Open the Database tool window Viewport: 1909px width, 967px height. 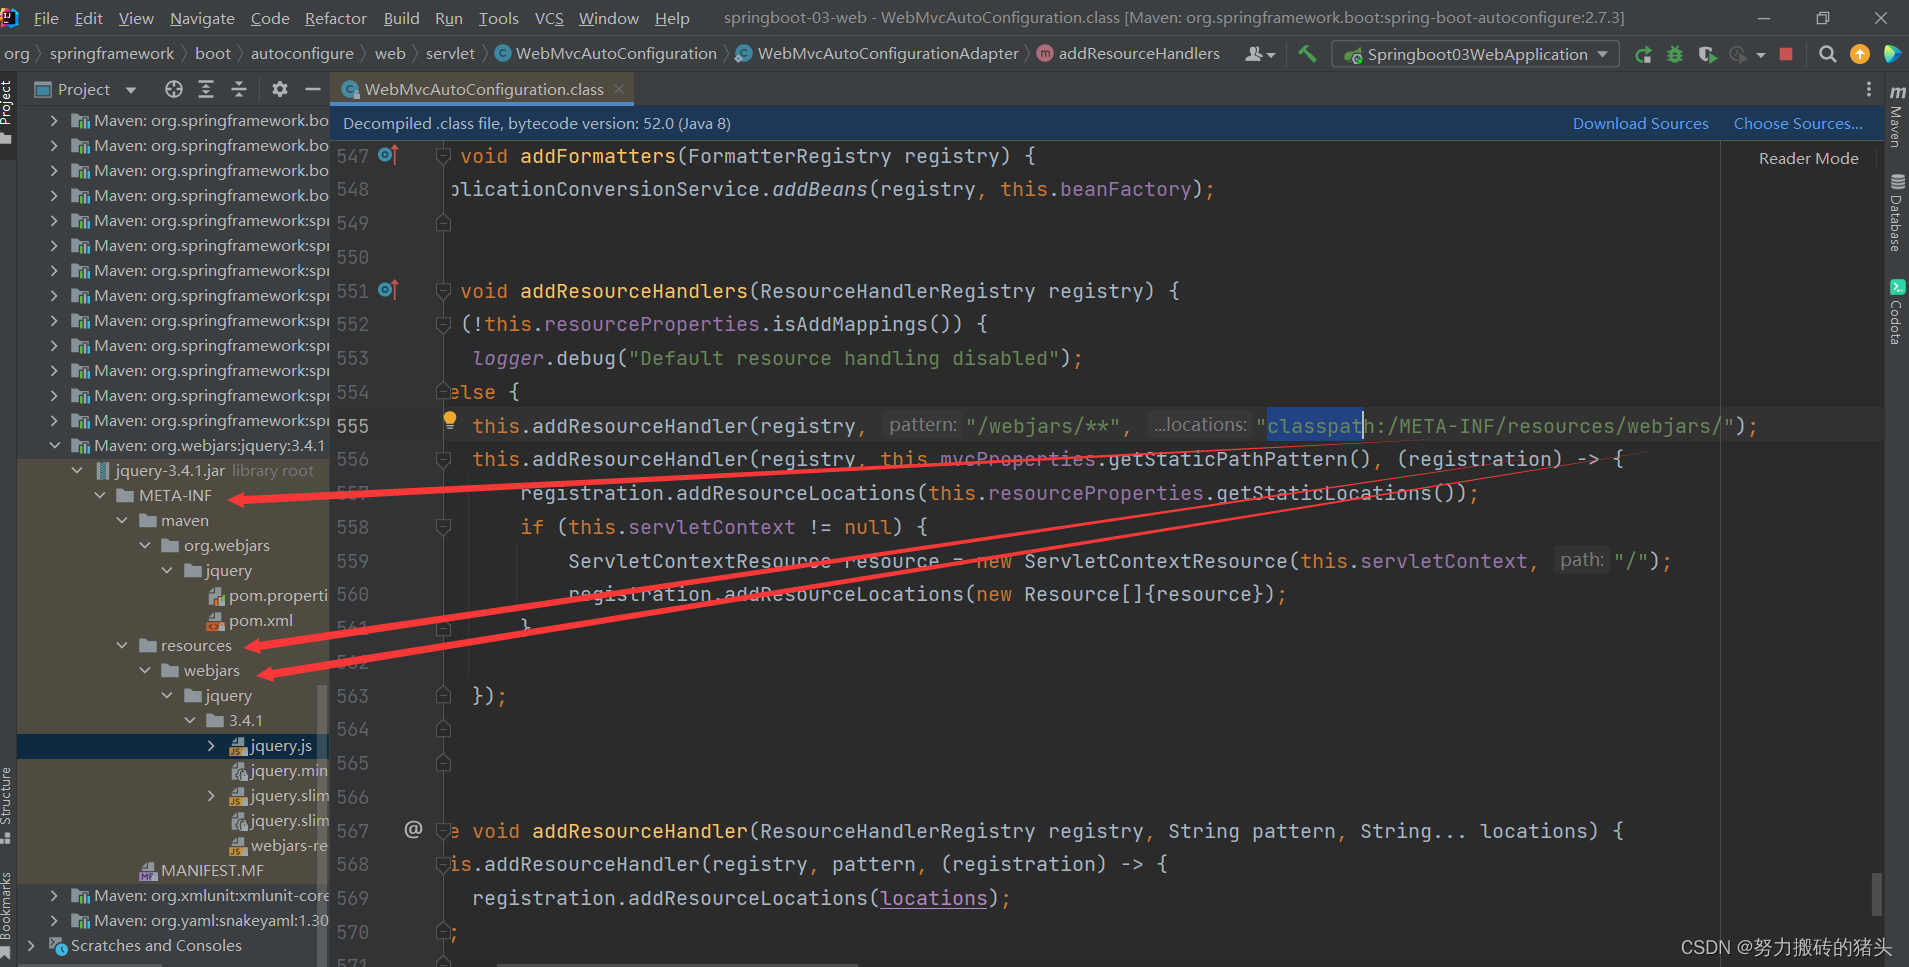coord(1896,212)
